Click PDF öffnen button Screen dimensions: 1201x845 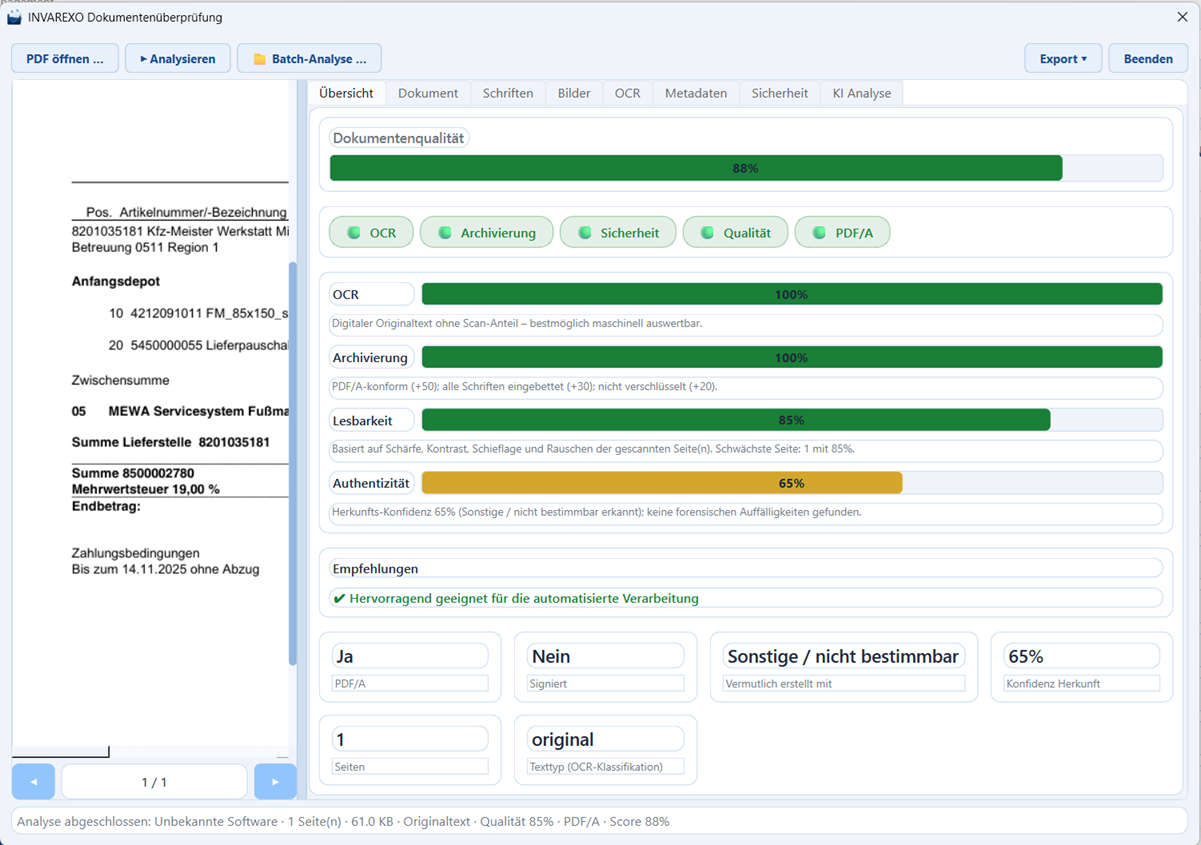tap(65, 59)
